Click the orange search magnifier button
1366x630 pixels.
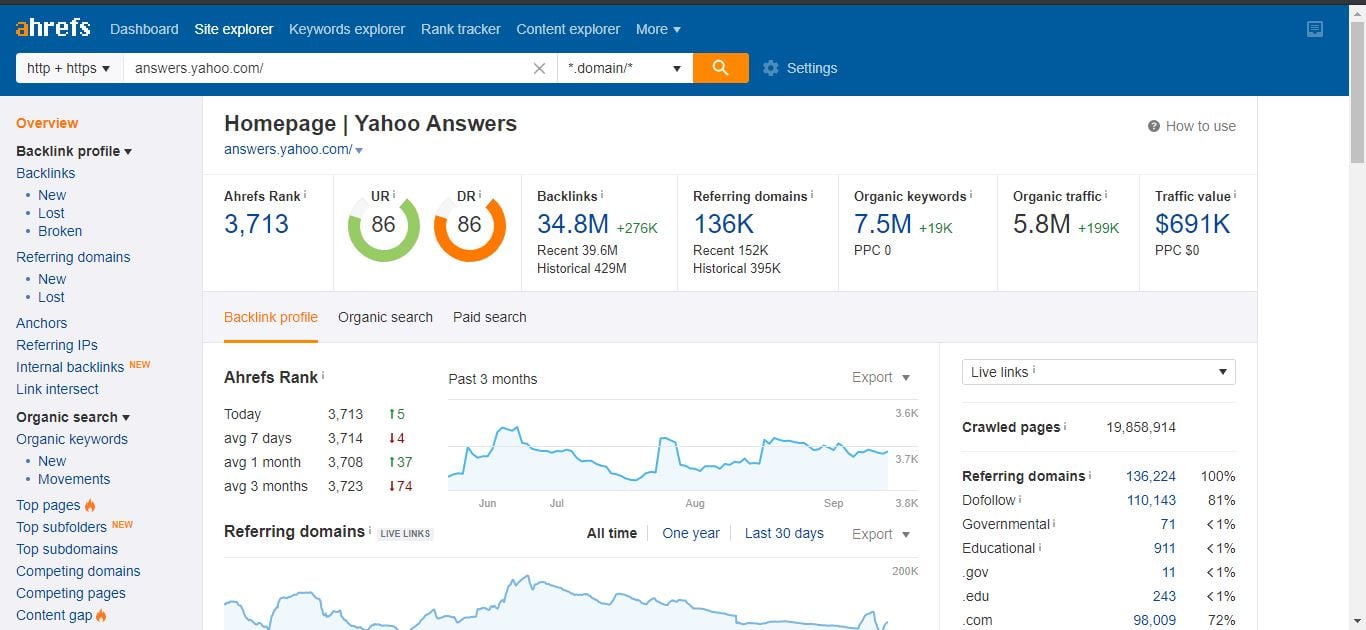click(720, 68)
